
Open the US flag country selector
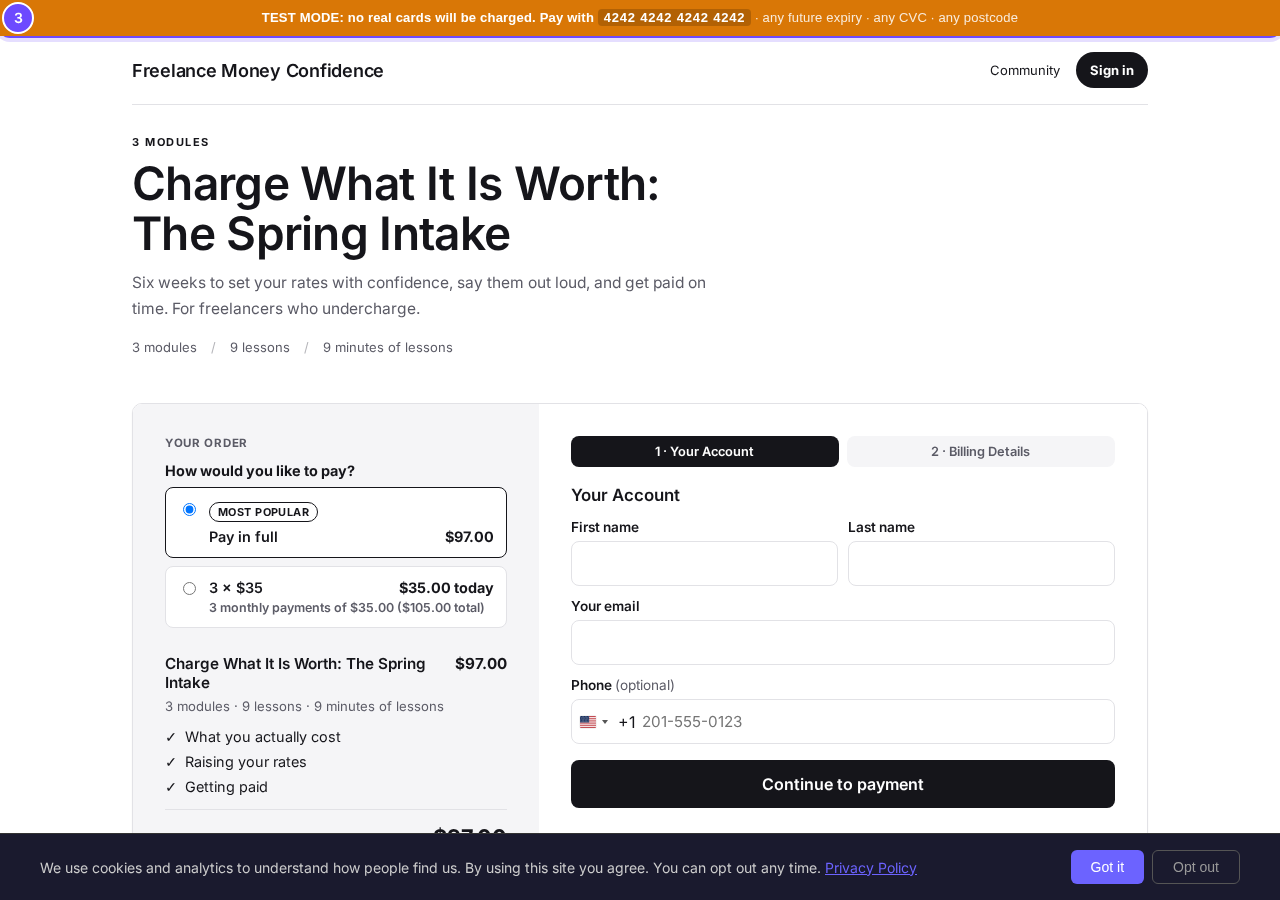[594, 722]
